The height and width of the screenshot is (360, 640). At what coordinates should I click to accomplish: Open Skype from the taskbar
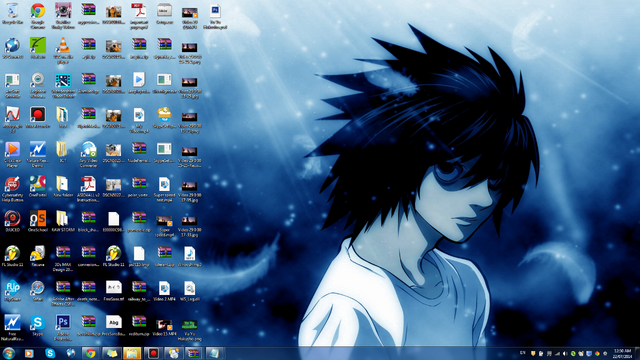[x=50, y=353]
